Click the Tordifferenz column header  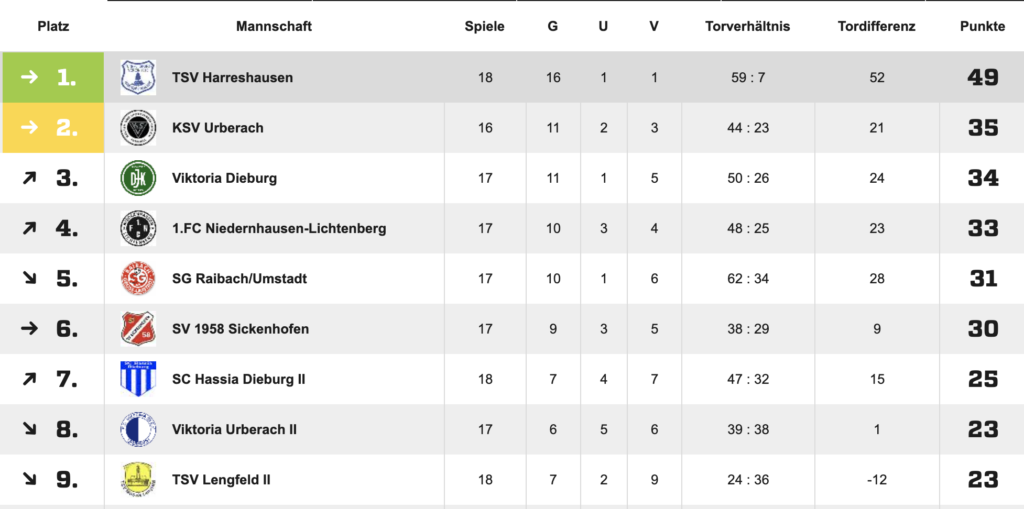pyautogui.click(x=876, y=27)
